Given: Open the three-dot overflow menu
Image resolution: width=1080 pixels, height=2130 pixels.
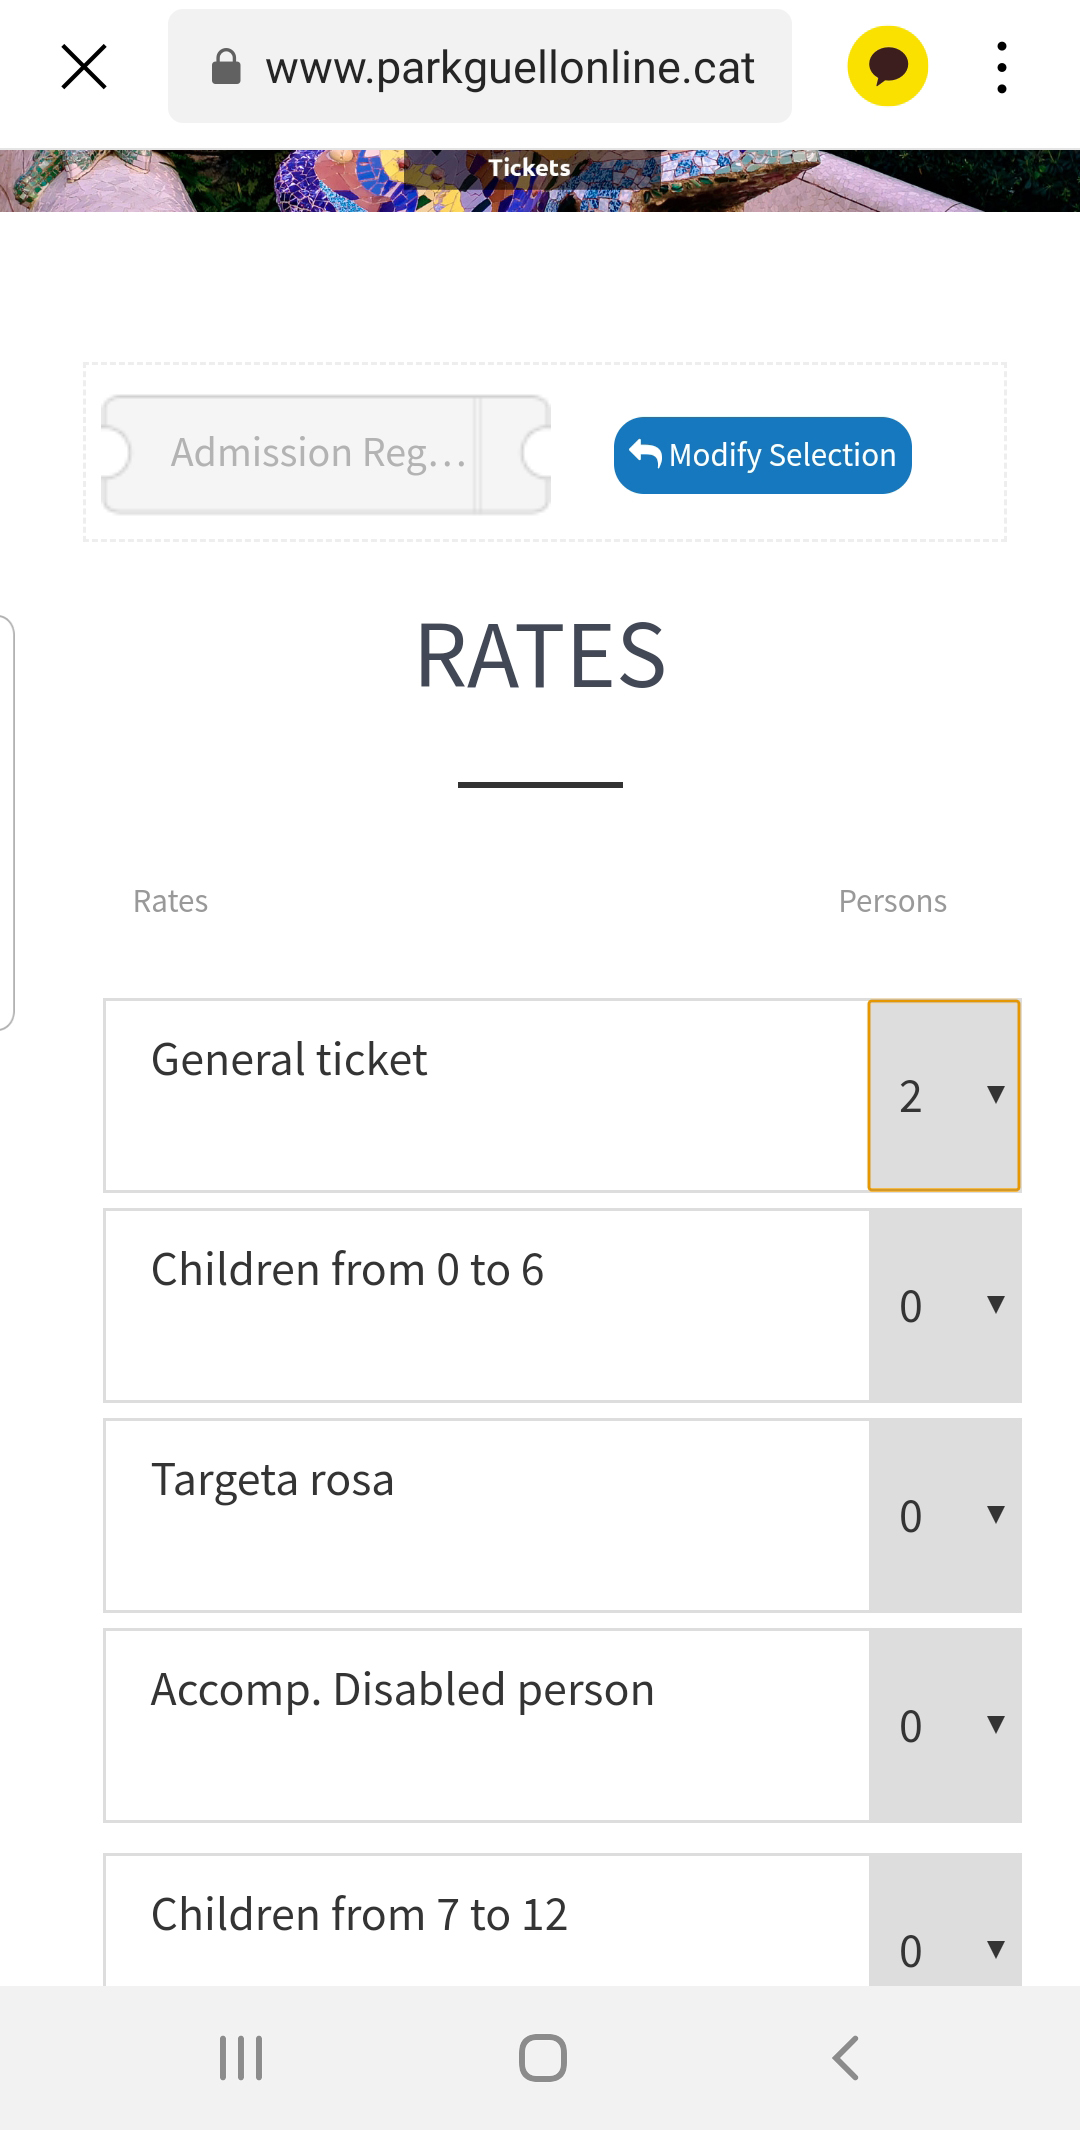Looking at the screenshot, I should 1001,67.
